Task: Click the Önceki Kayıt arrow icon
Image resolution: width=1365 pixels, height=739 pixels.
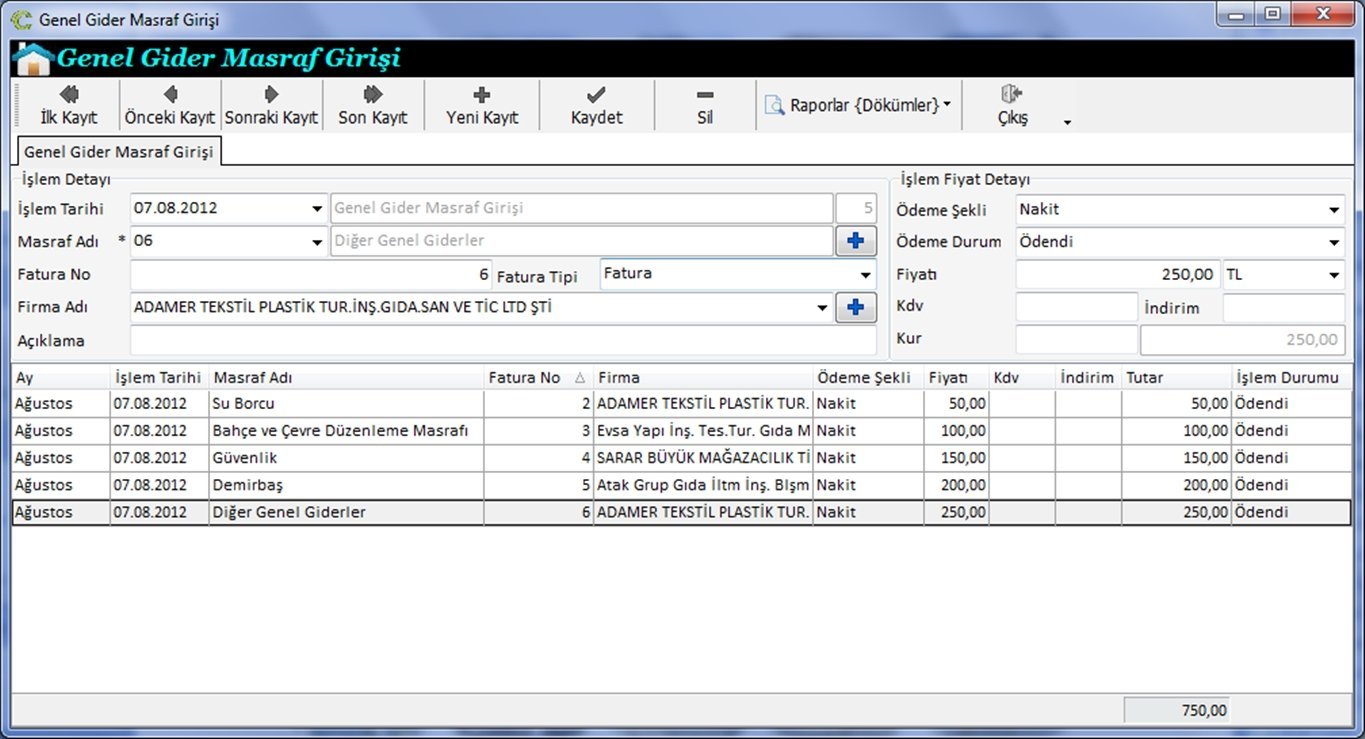Action: tap(170, 94)
